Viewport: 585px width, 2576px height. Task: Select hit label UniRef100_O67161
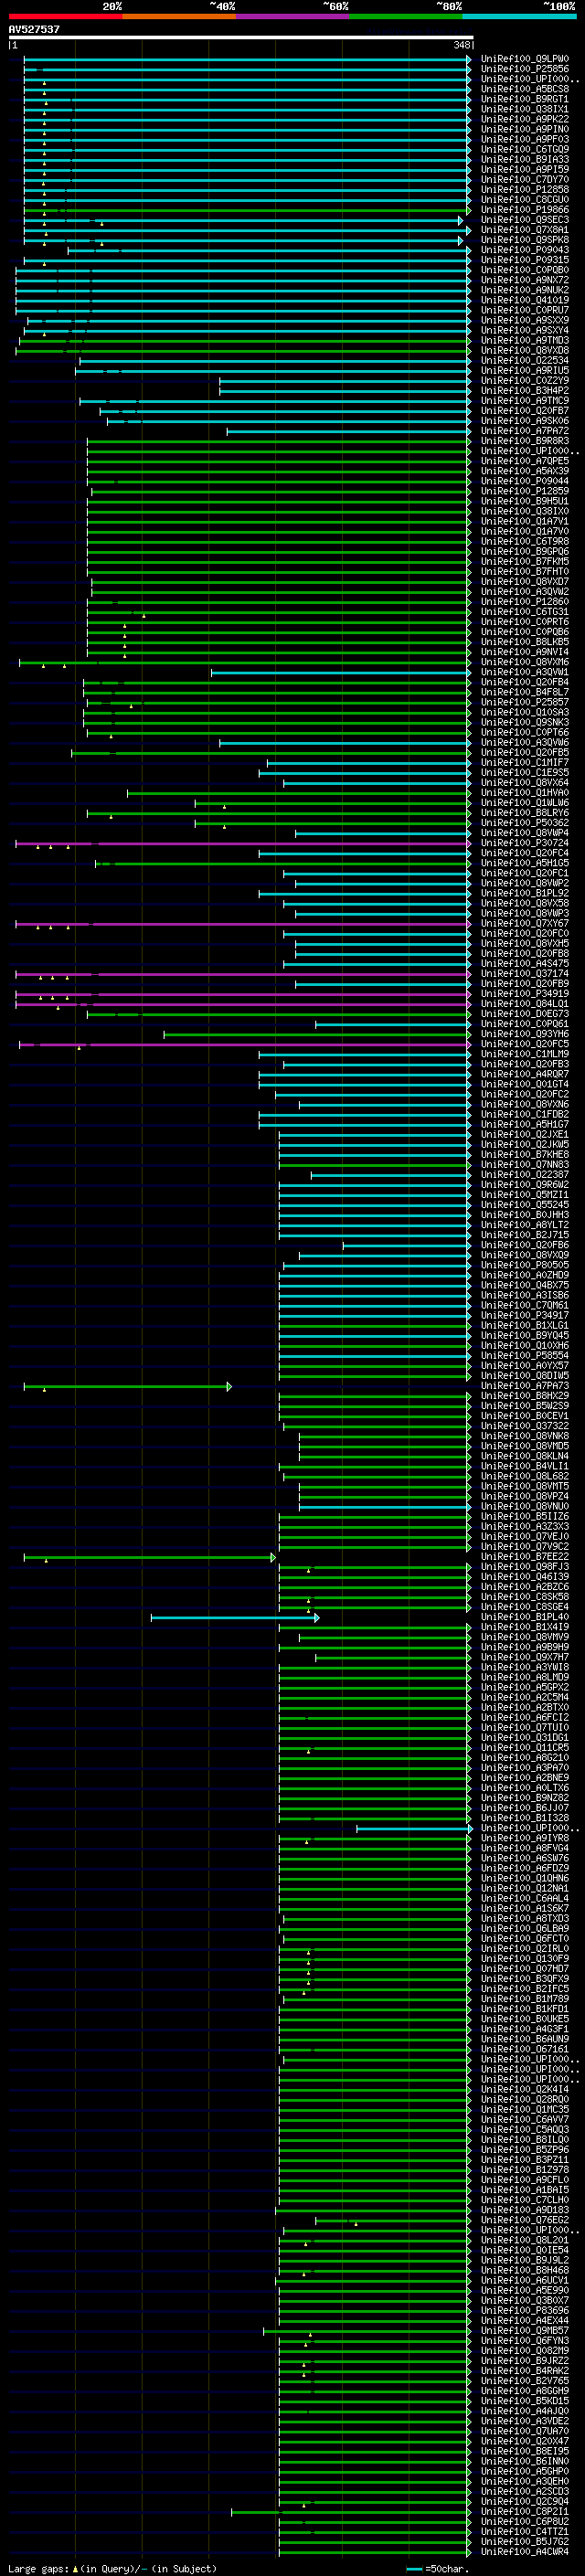pos(525,2050)
